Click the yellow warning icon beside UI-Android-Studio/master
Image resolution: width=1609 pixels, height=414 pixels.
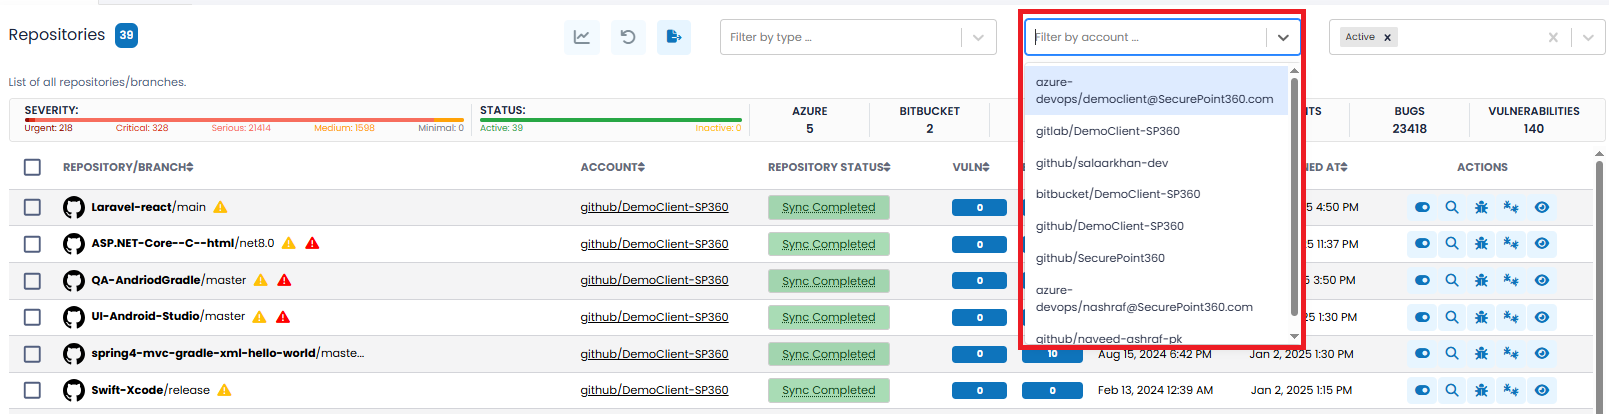pyautogui.click(x=259, y=317)
